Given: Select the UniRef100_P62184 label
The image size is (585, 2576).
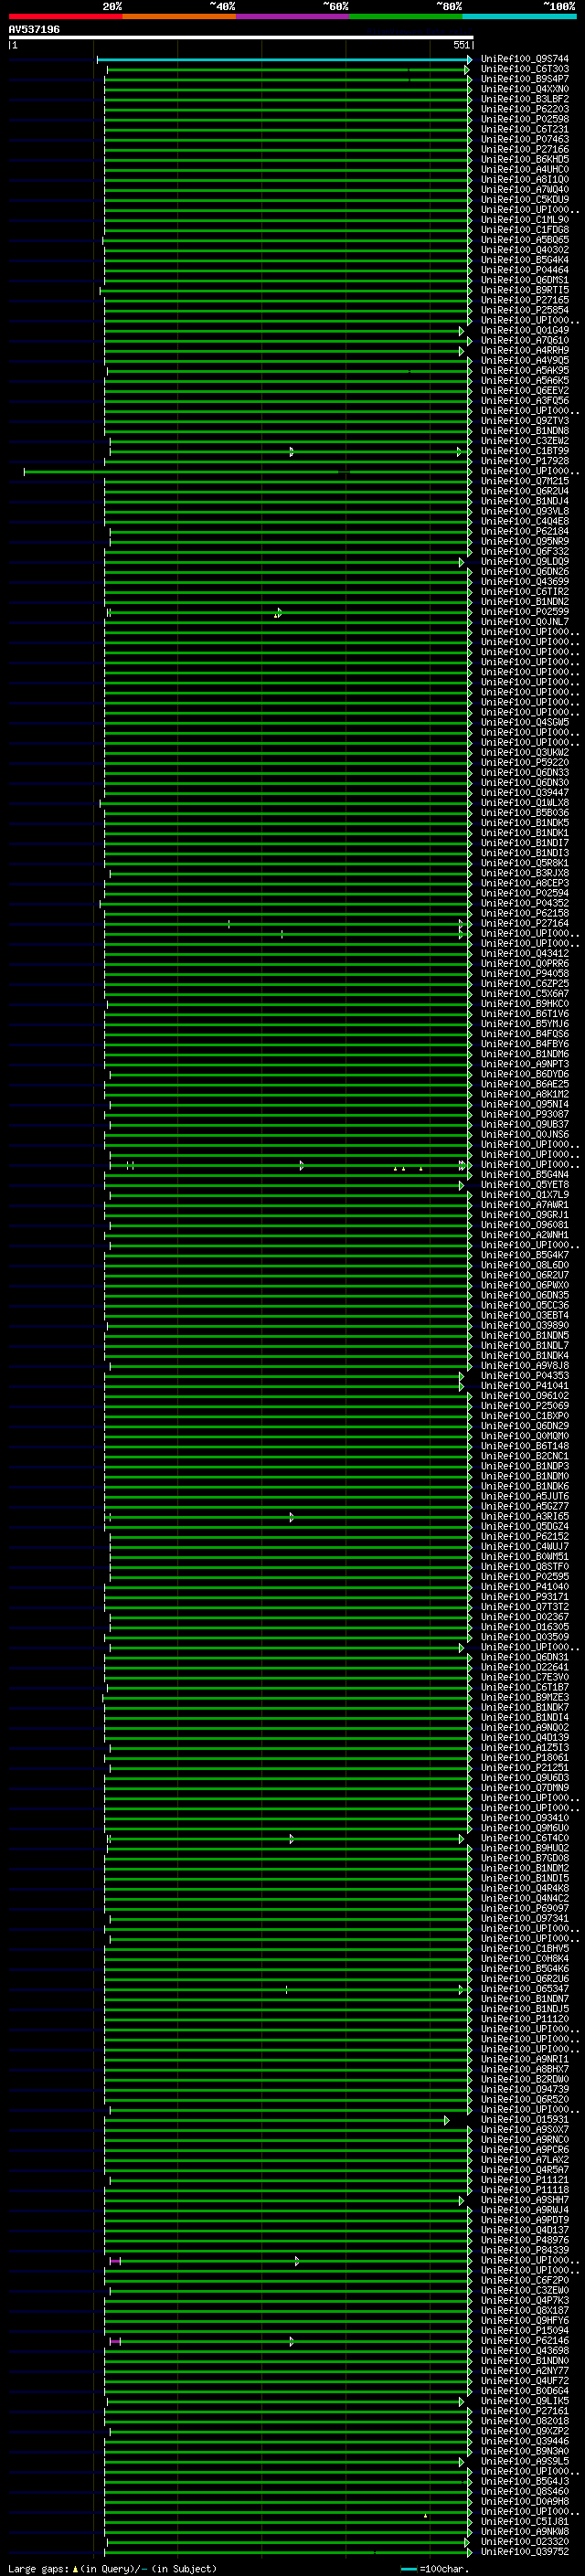Looking at the screenshot, I should pyautogui.click(x=524, y=531).
